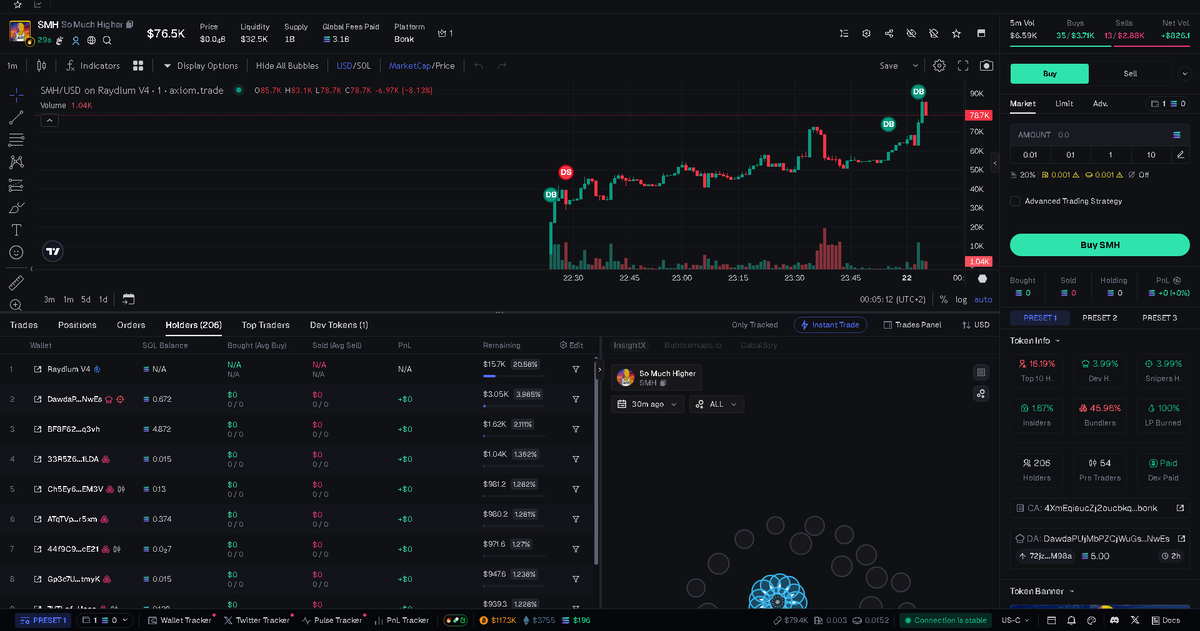This screenshot has width=1200, height=631.
Task: Choose the 10 quick amount button
Action: [1151, 155]
